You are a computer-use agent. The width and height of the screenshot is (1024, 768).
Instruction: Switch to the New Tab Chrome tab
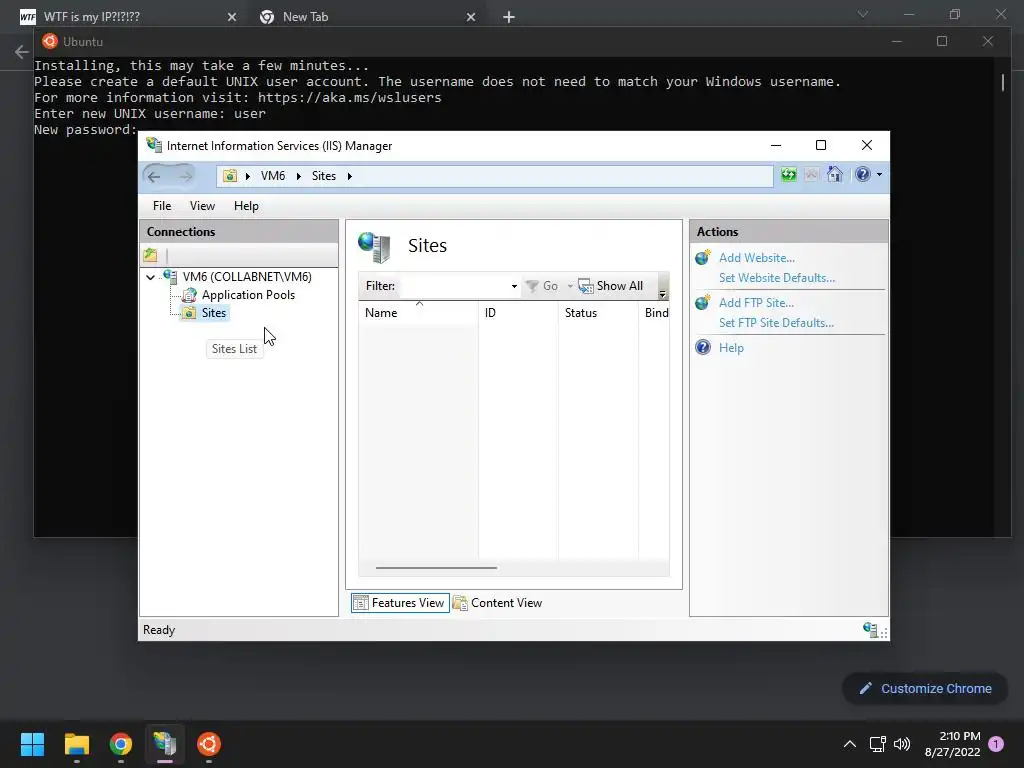coord(368,16)
